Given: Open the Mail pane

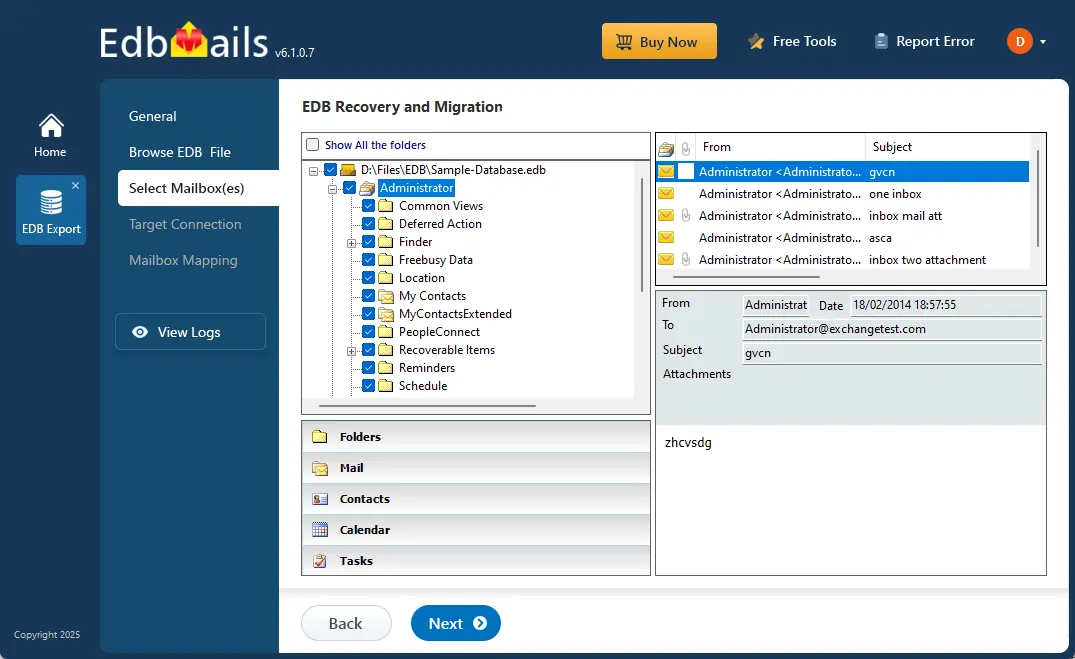Looking at the screenshot, I should [476, 468].
